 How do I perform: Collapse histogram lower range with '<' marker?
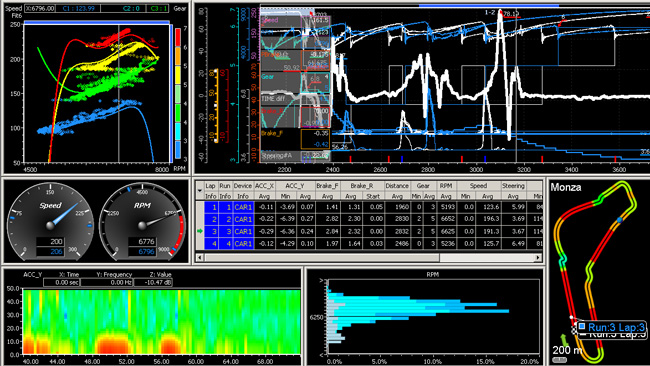(321, 355)
